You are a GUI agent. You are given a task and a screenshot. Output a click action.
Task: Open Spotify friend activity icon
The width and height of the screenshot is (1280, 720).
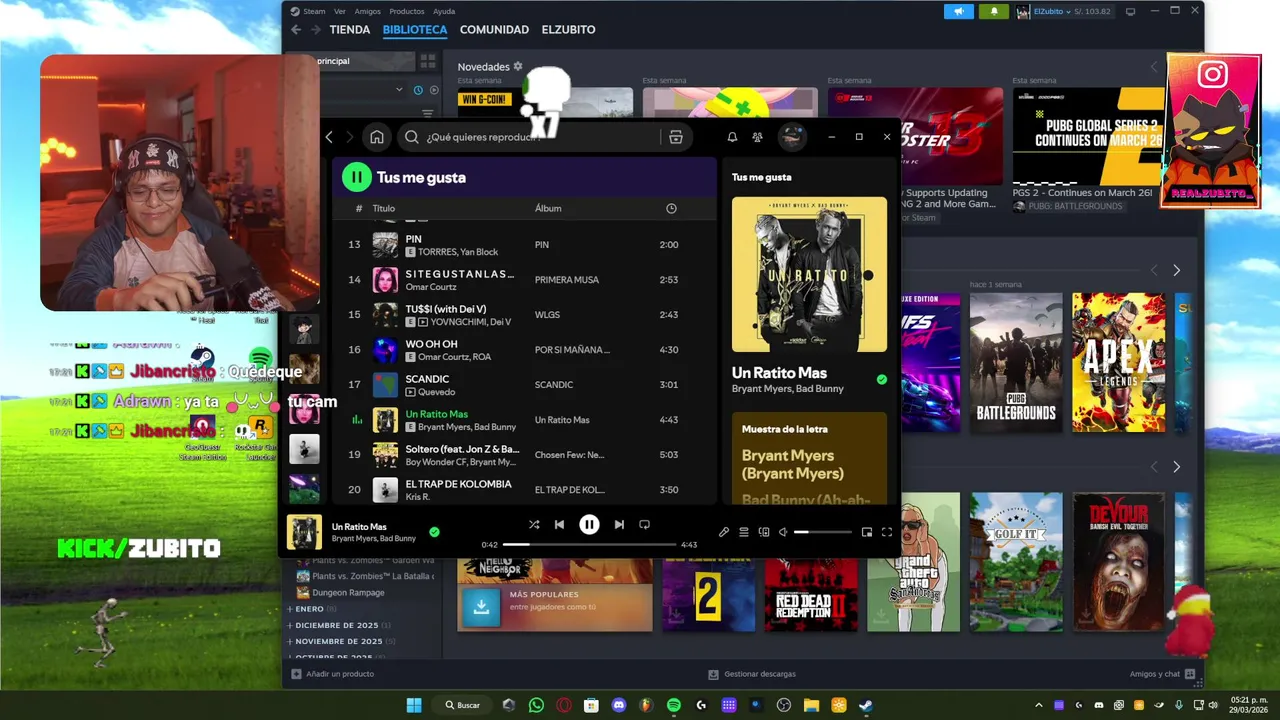tap(757, 137)
